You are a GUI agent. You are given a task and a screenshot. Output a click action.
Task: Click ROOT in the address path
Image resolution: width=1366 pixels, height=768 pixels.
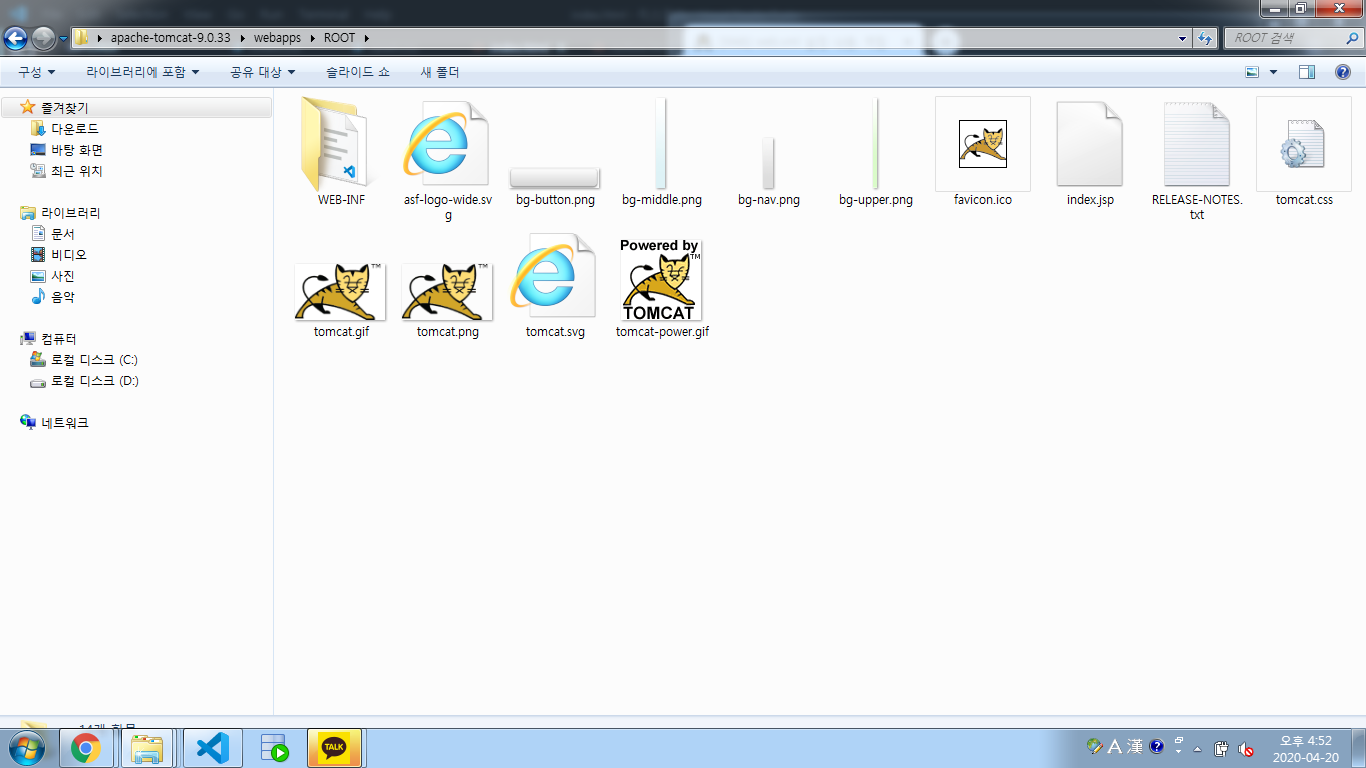pyautogui.click(x=340, y=38)
